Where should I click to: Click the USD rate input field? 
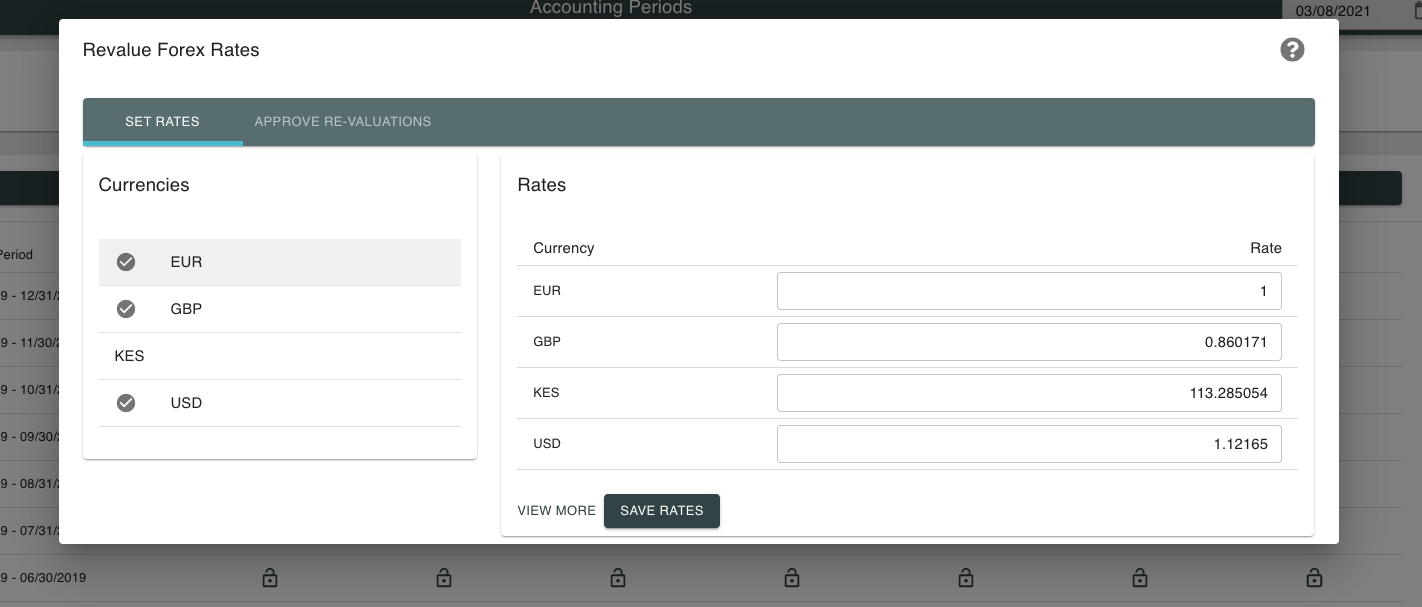(1029, 443)
